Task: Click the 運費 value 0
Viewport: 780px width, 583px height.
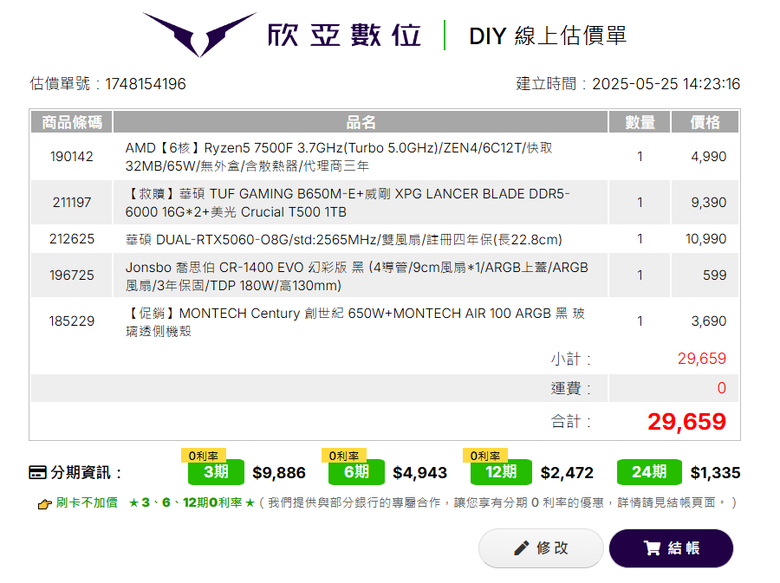Action: [721, 388]
